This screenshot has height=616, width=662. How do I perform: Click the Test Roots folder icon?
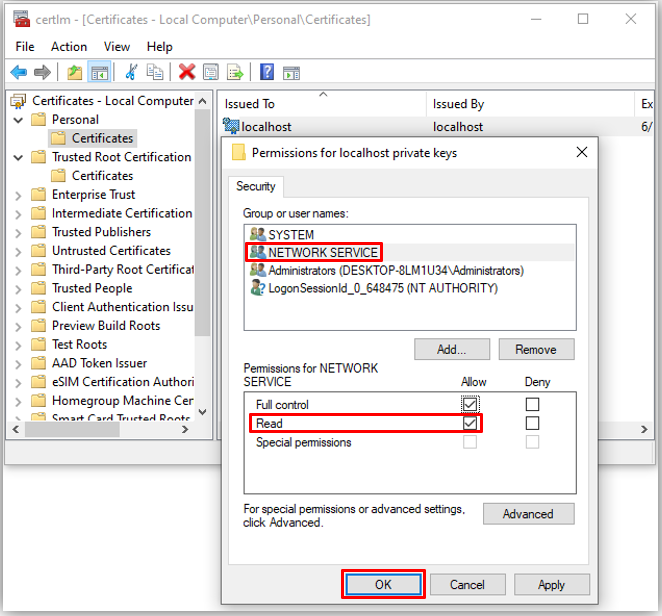point(38,344)
